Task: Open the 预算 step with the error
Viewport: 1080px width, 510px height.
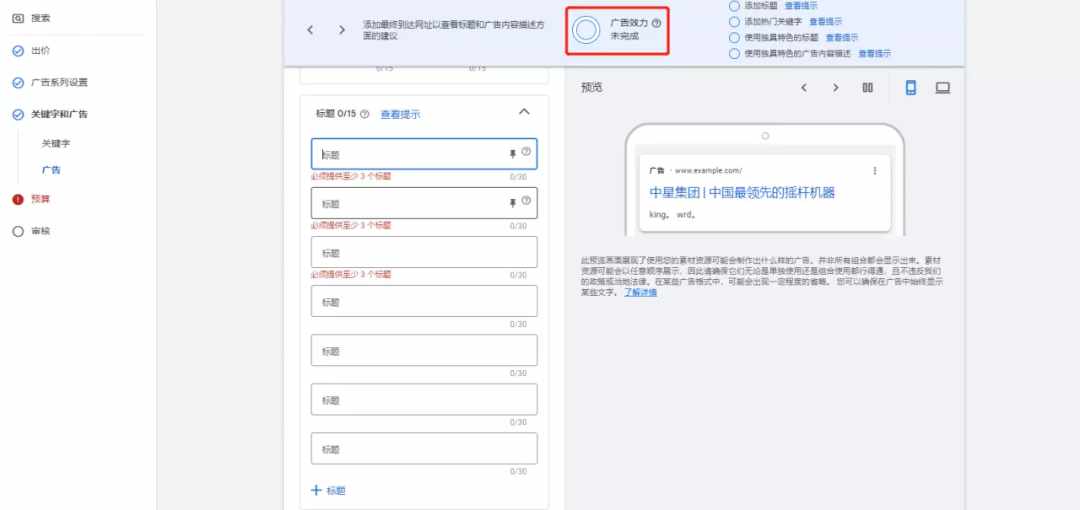Action: tap(40, 199)
